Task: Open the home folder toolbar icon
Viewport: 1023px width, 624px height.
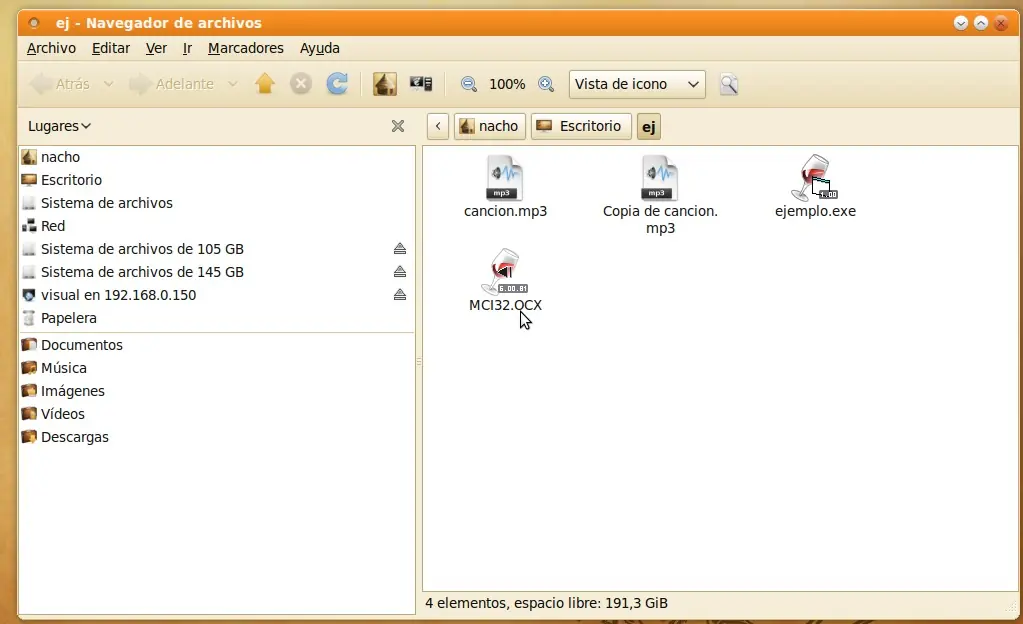Action: tap(385, 84)
